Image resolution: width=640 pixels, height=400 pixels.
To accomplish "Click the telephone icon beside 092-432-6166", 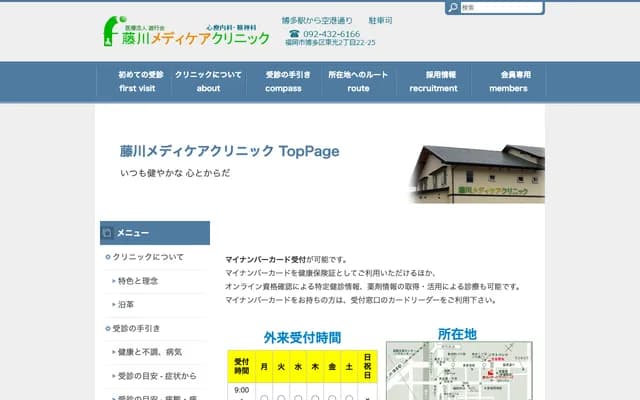I will click(294, 33).
